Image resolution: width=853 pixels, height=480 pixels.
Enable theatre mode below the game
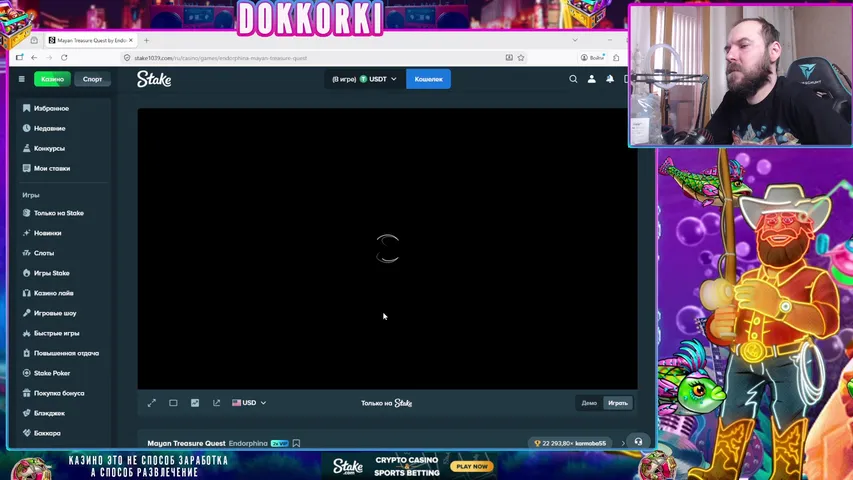point(173,403)
